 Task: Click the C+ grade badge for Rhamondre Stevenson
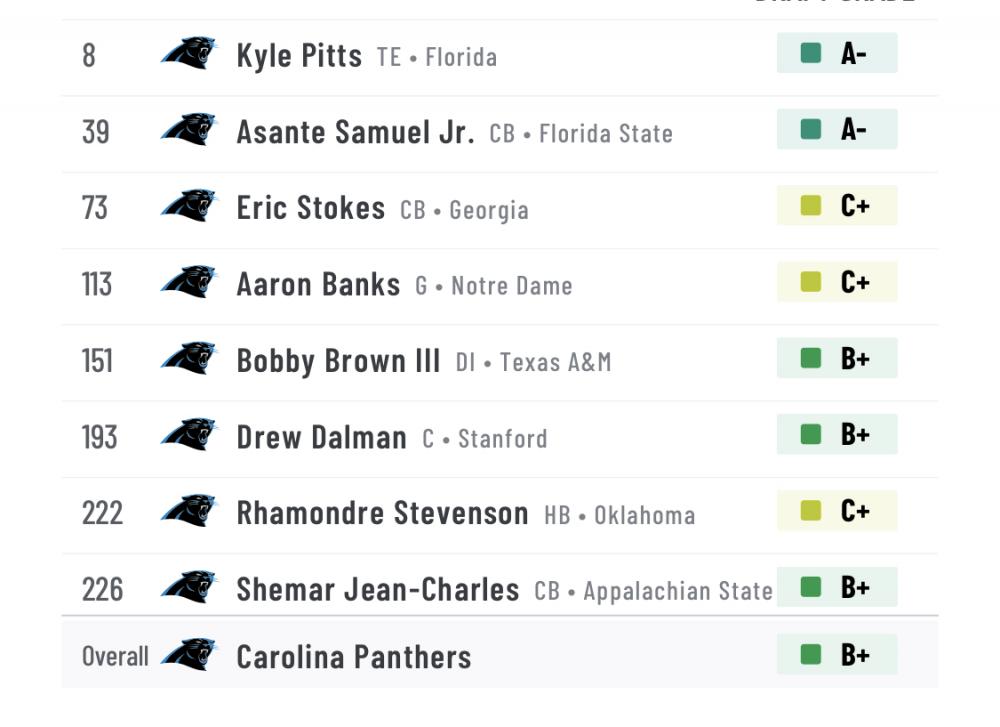click(x=837, y=511)
